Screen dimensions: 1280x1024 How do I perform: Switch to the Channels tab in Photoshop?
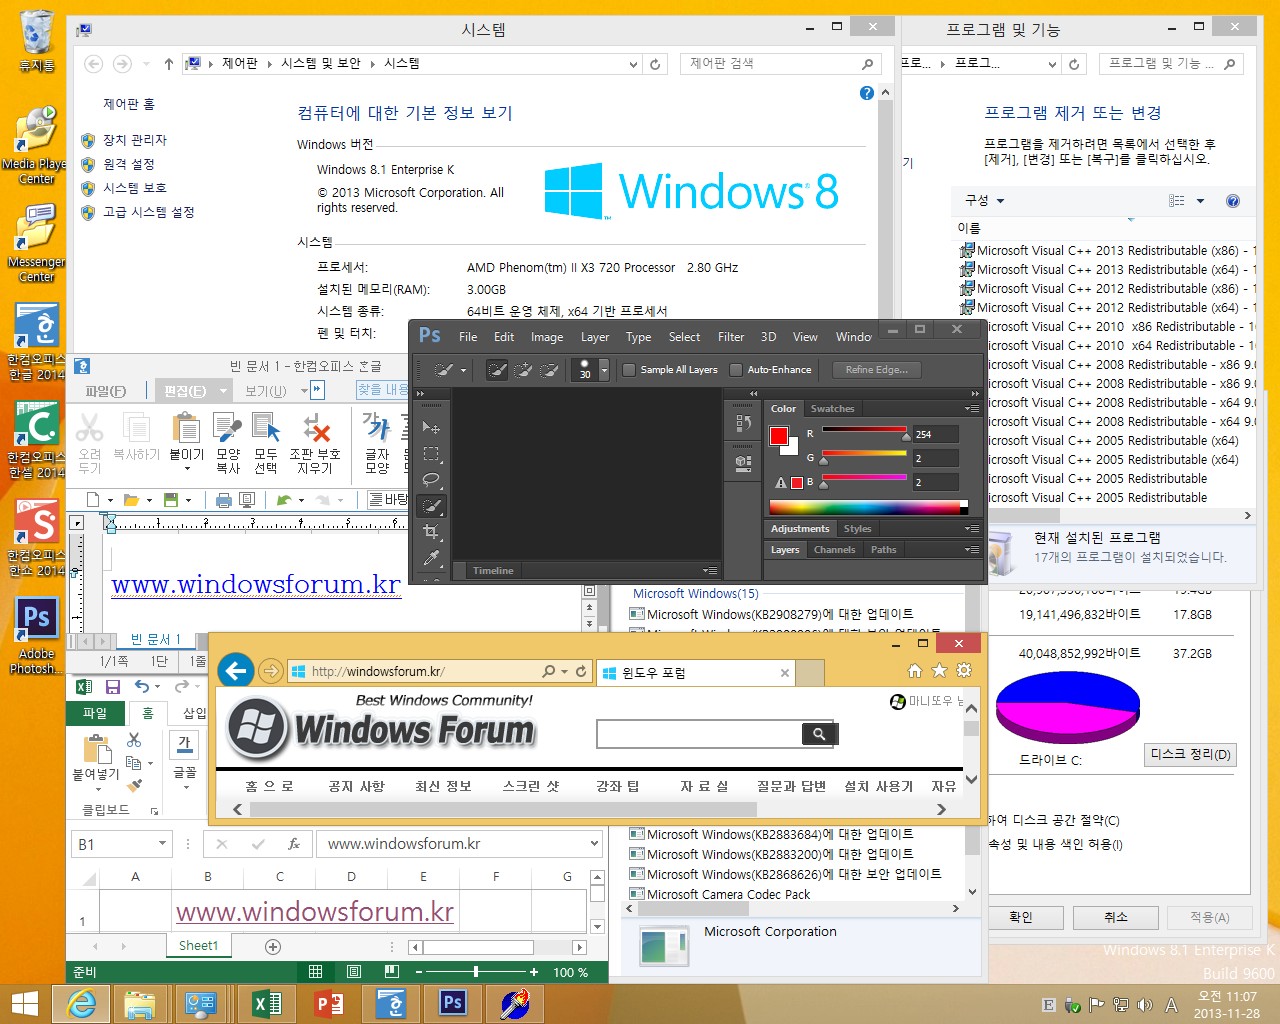click(834, 550)
